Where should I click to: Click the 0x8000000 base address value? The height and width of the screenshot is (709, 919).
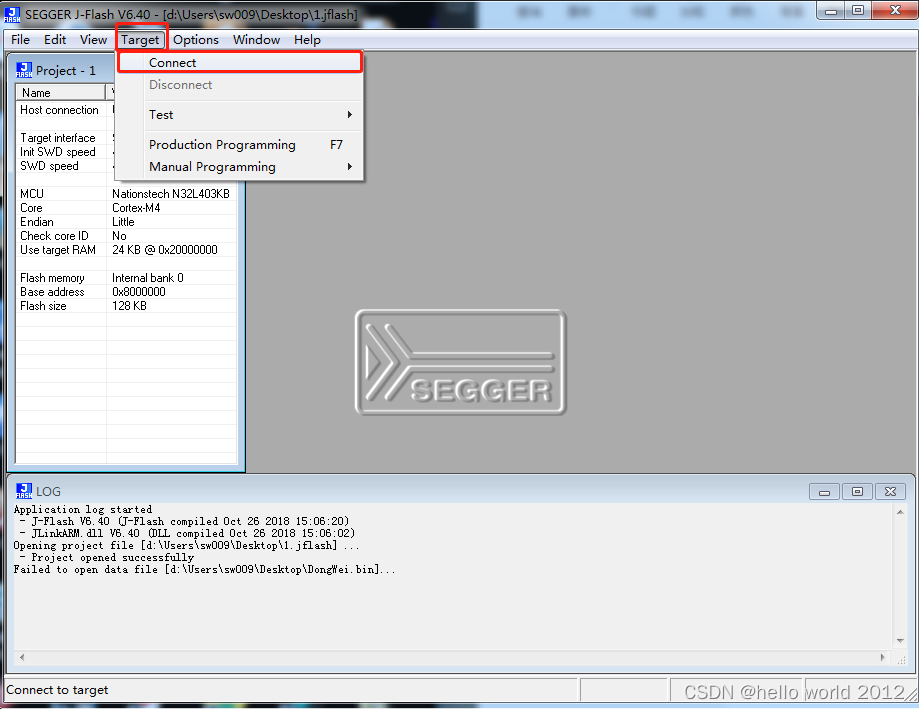[139, 292]
